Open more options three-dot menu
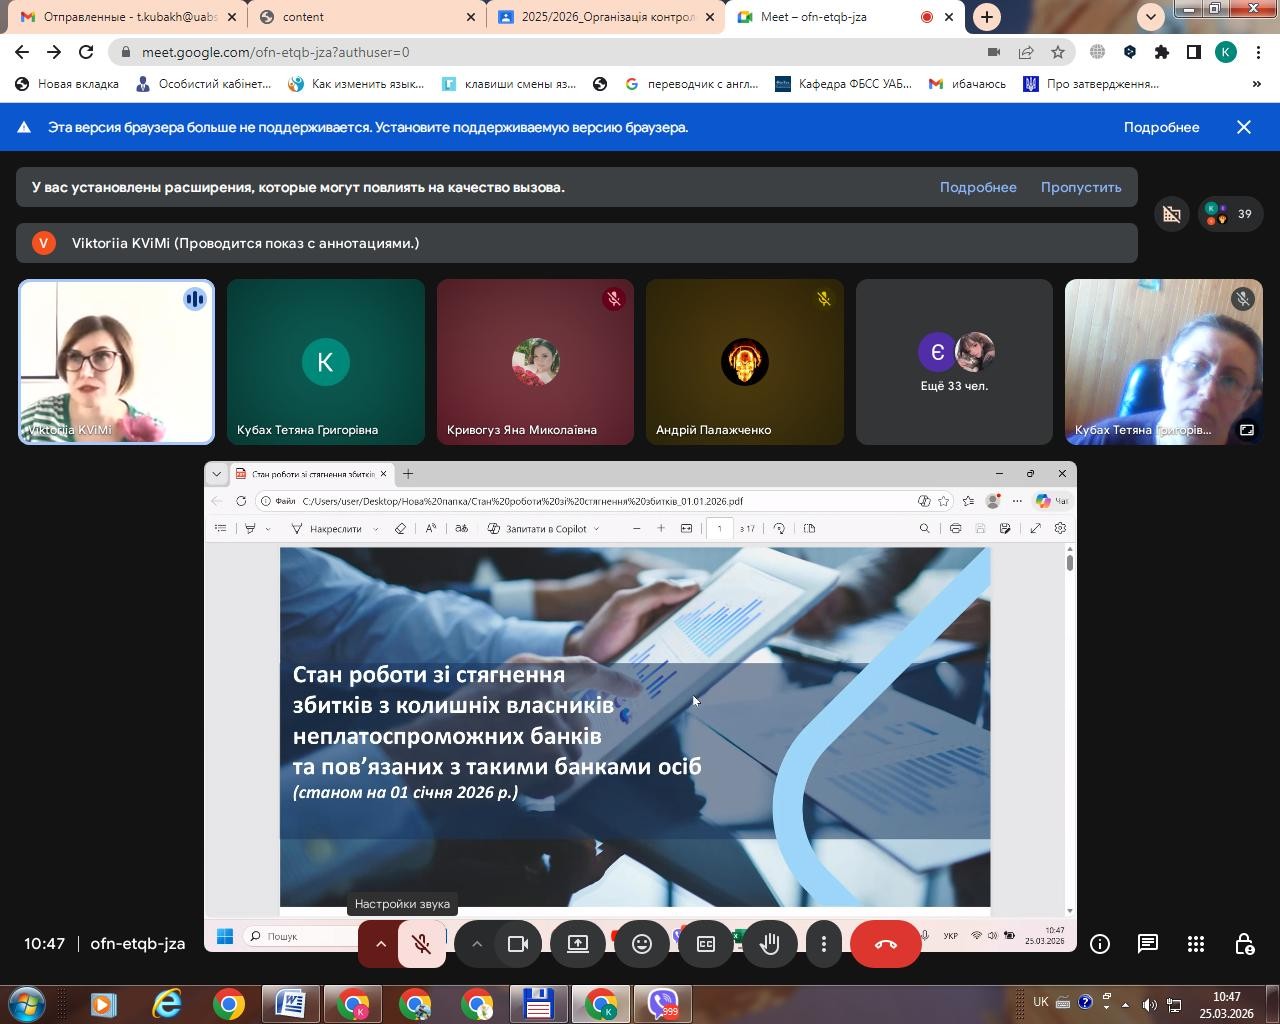This screenshot has height=1024, width=1280. tap(824, 944)
